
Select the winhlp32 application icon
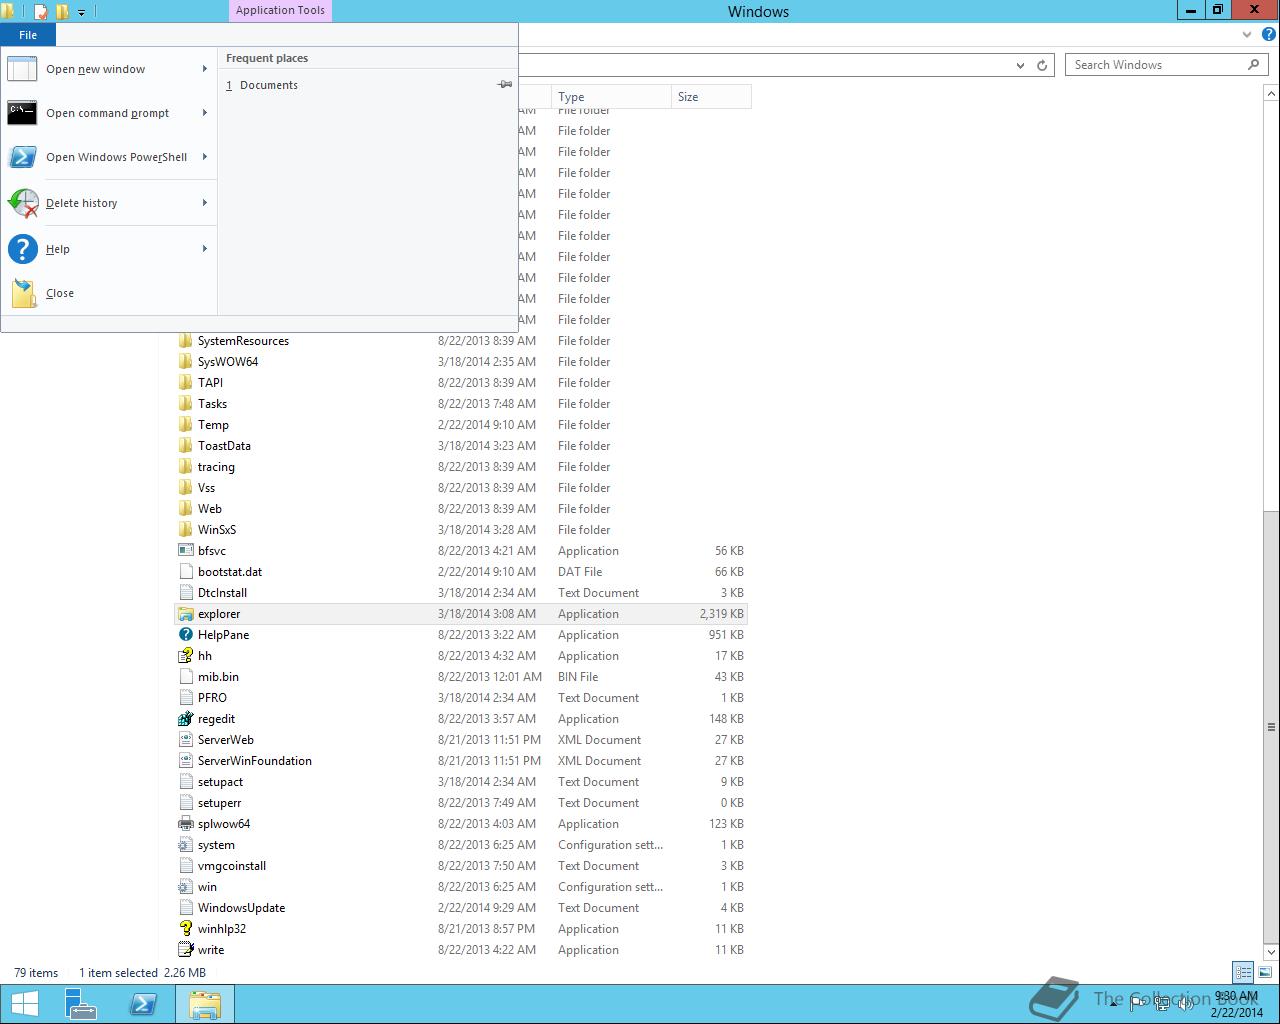coord(185,929)
